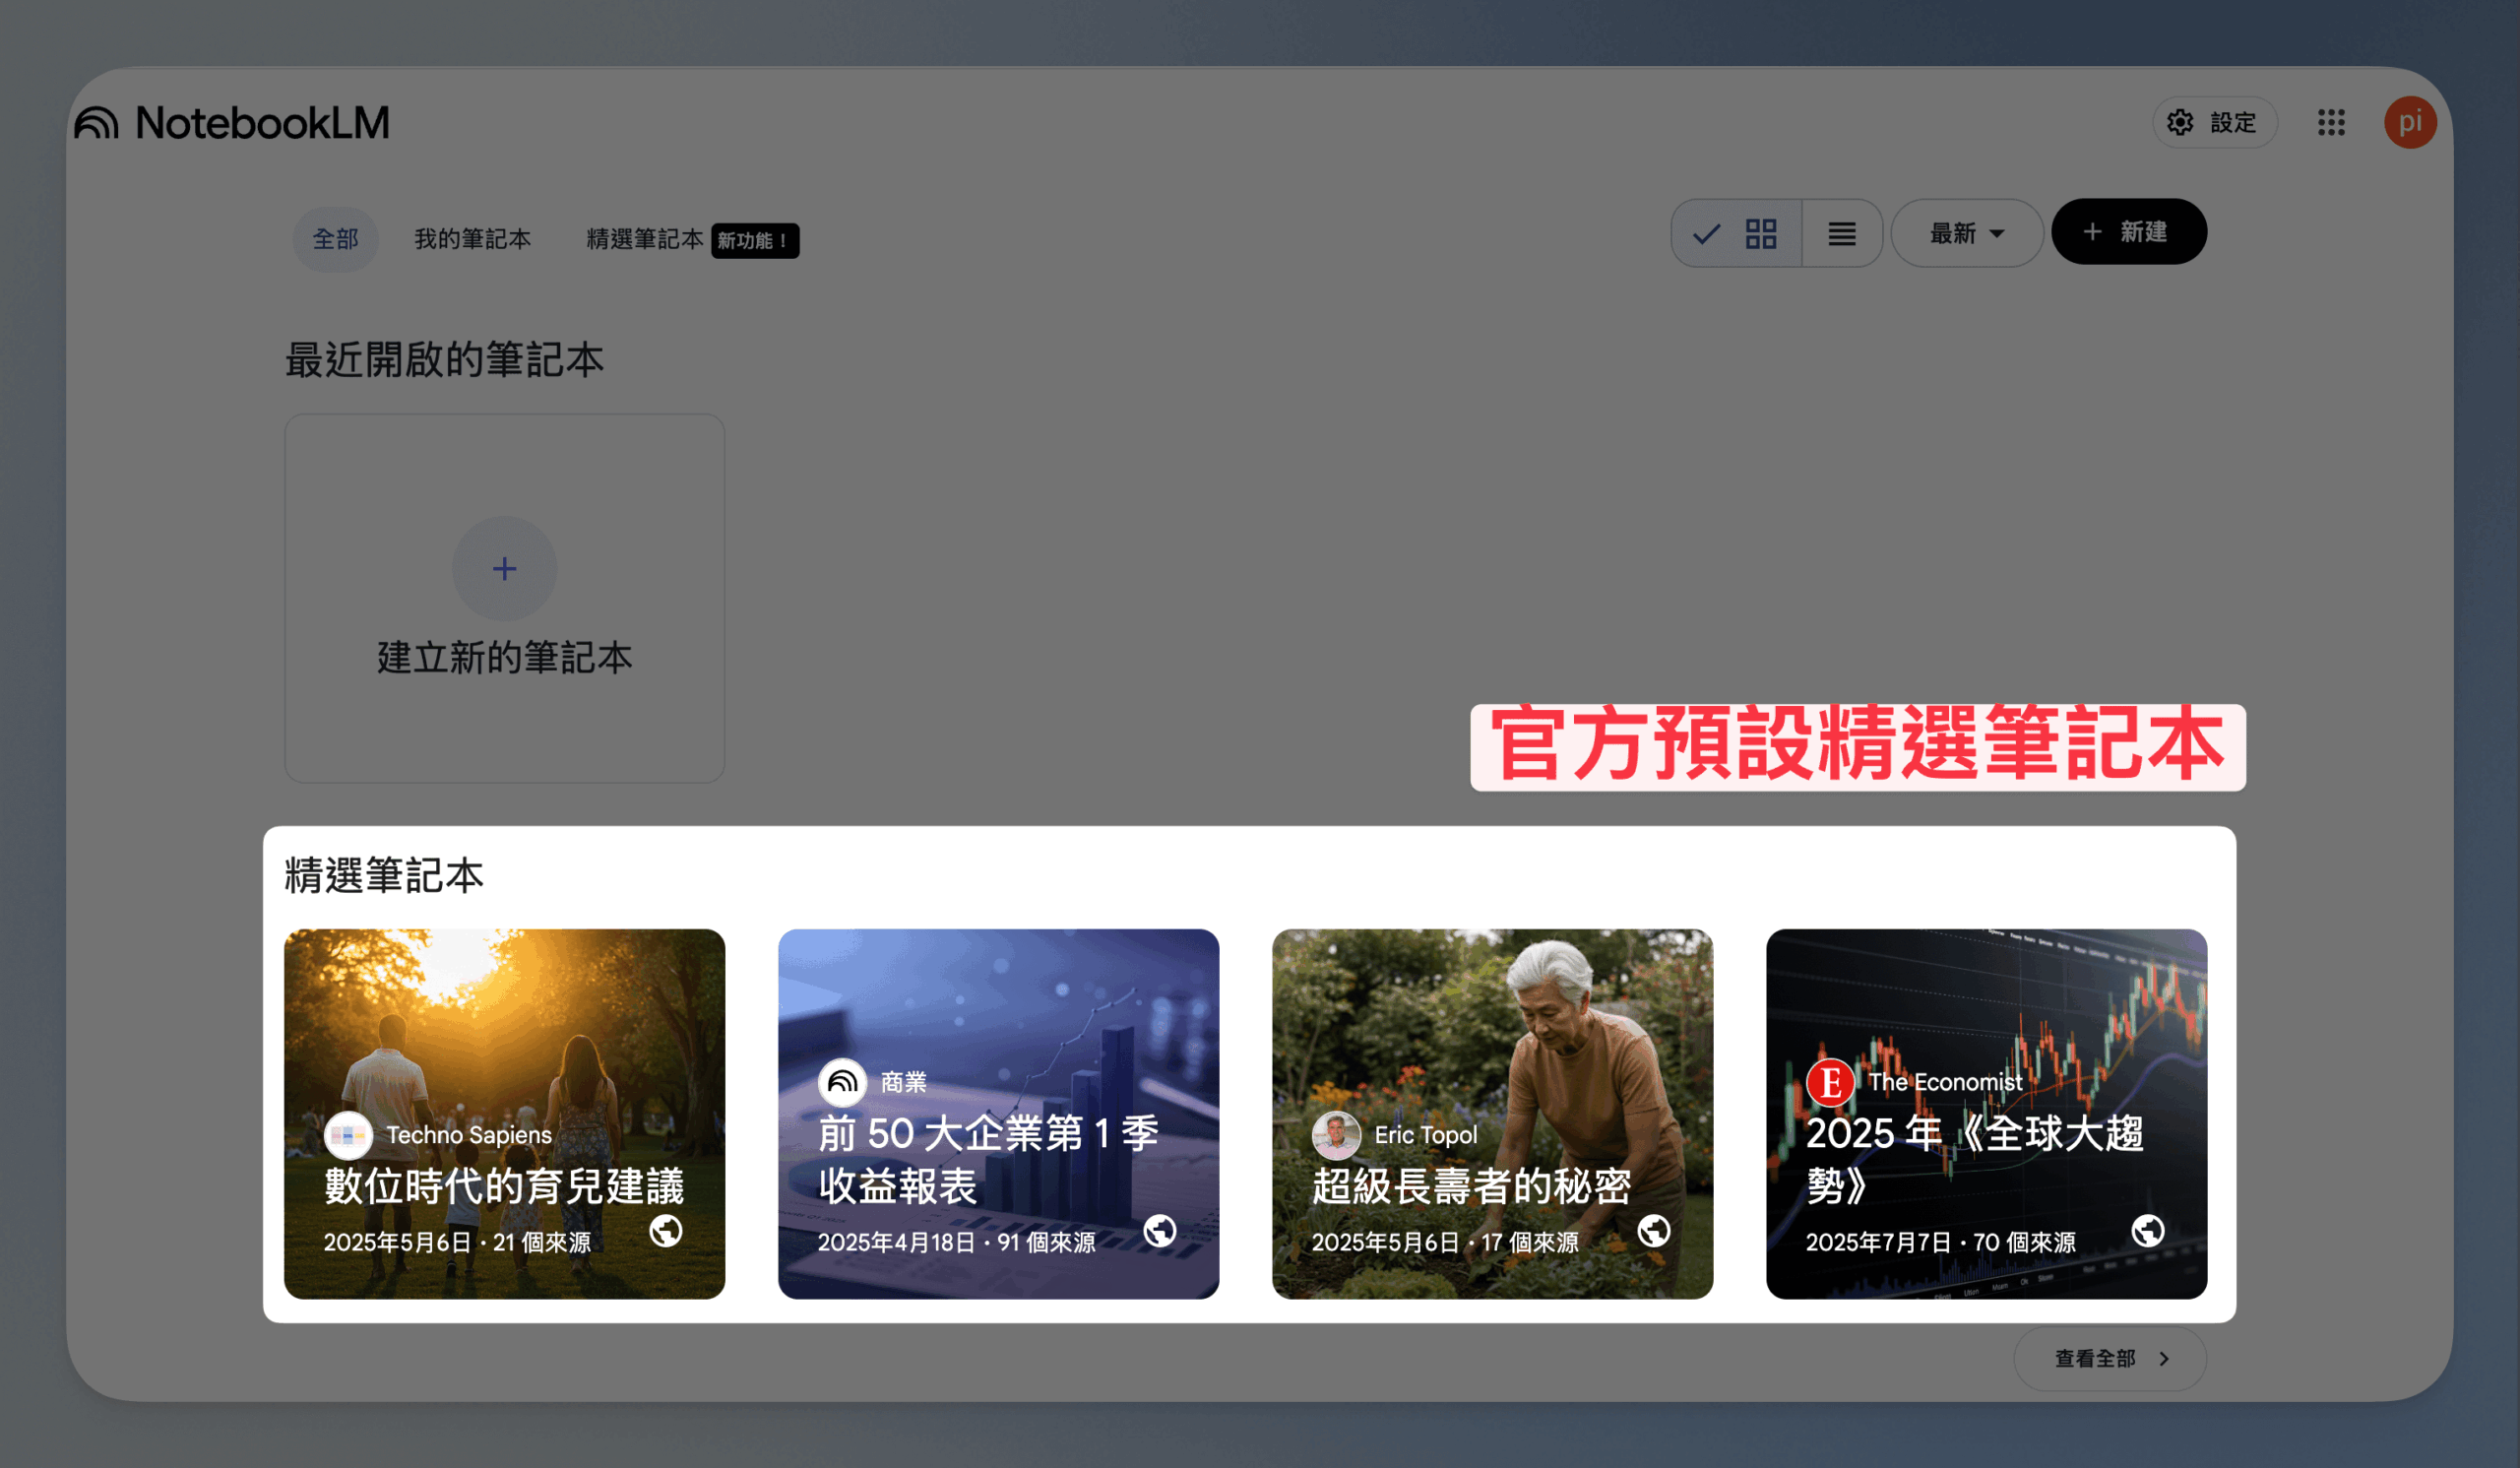Open the 超級長壽者的秘密 notebook thumbnail
Viewport: 2520px width, 1468px height.
1492,1114
